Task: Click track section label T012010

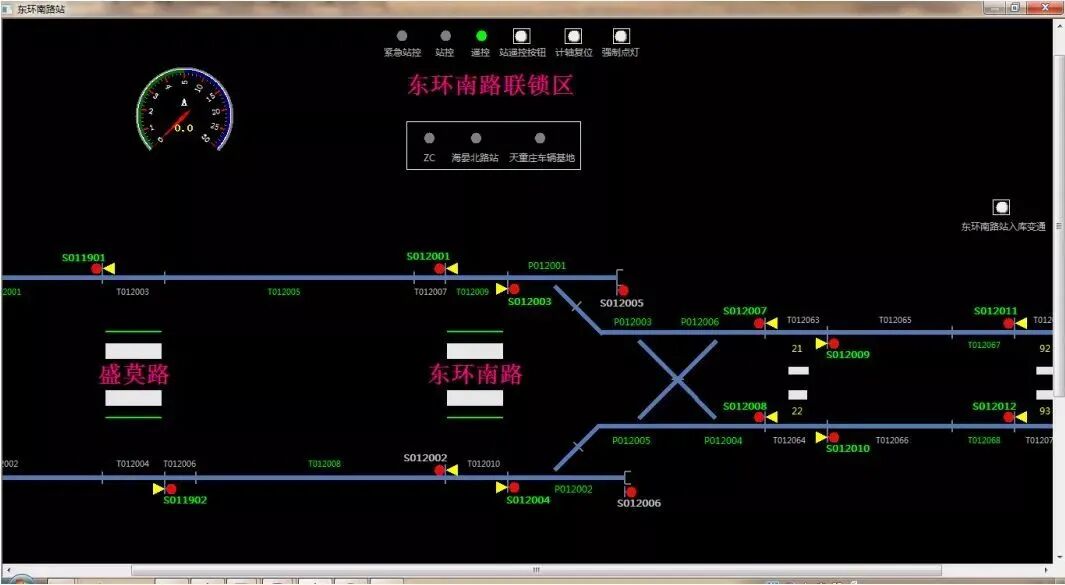Action: pos(484,464)
